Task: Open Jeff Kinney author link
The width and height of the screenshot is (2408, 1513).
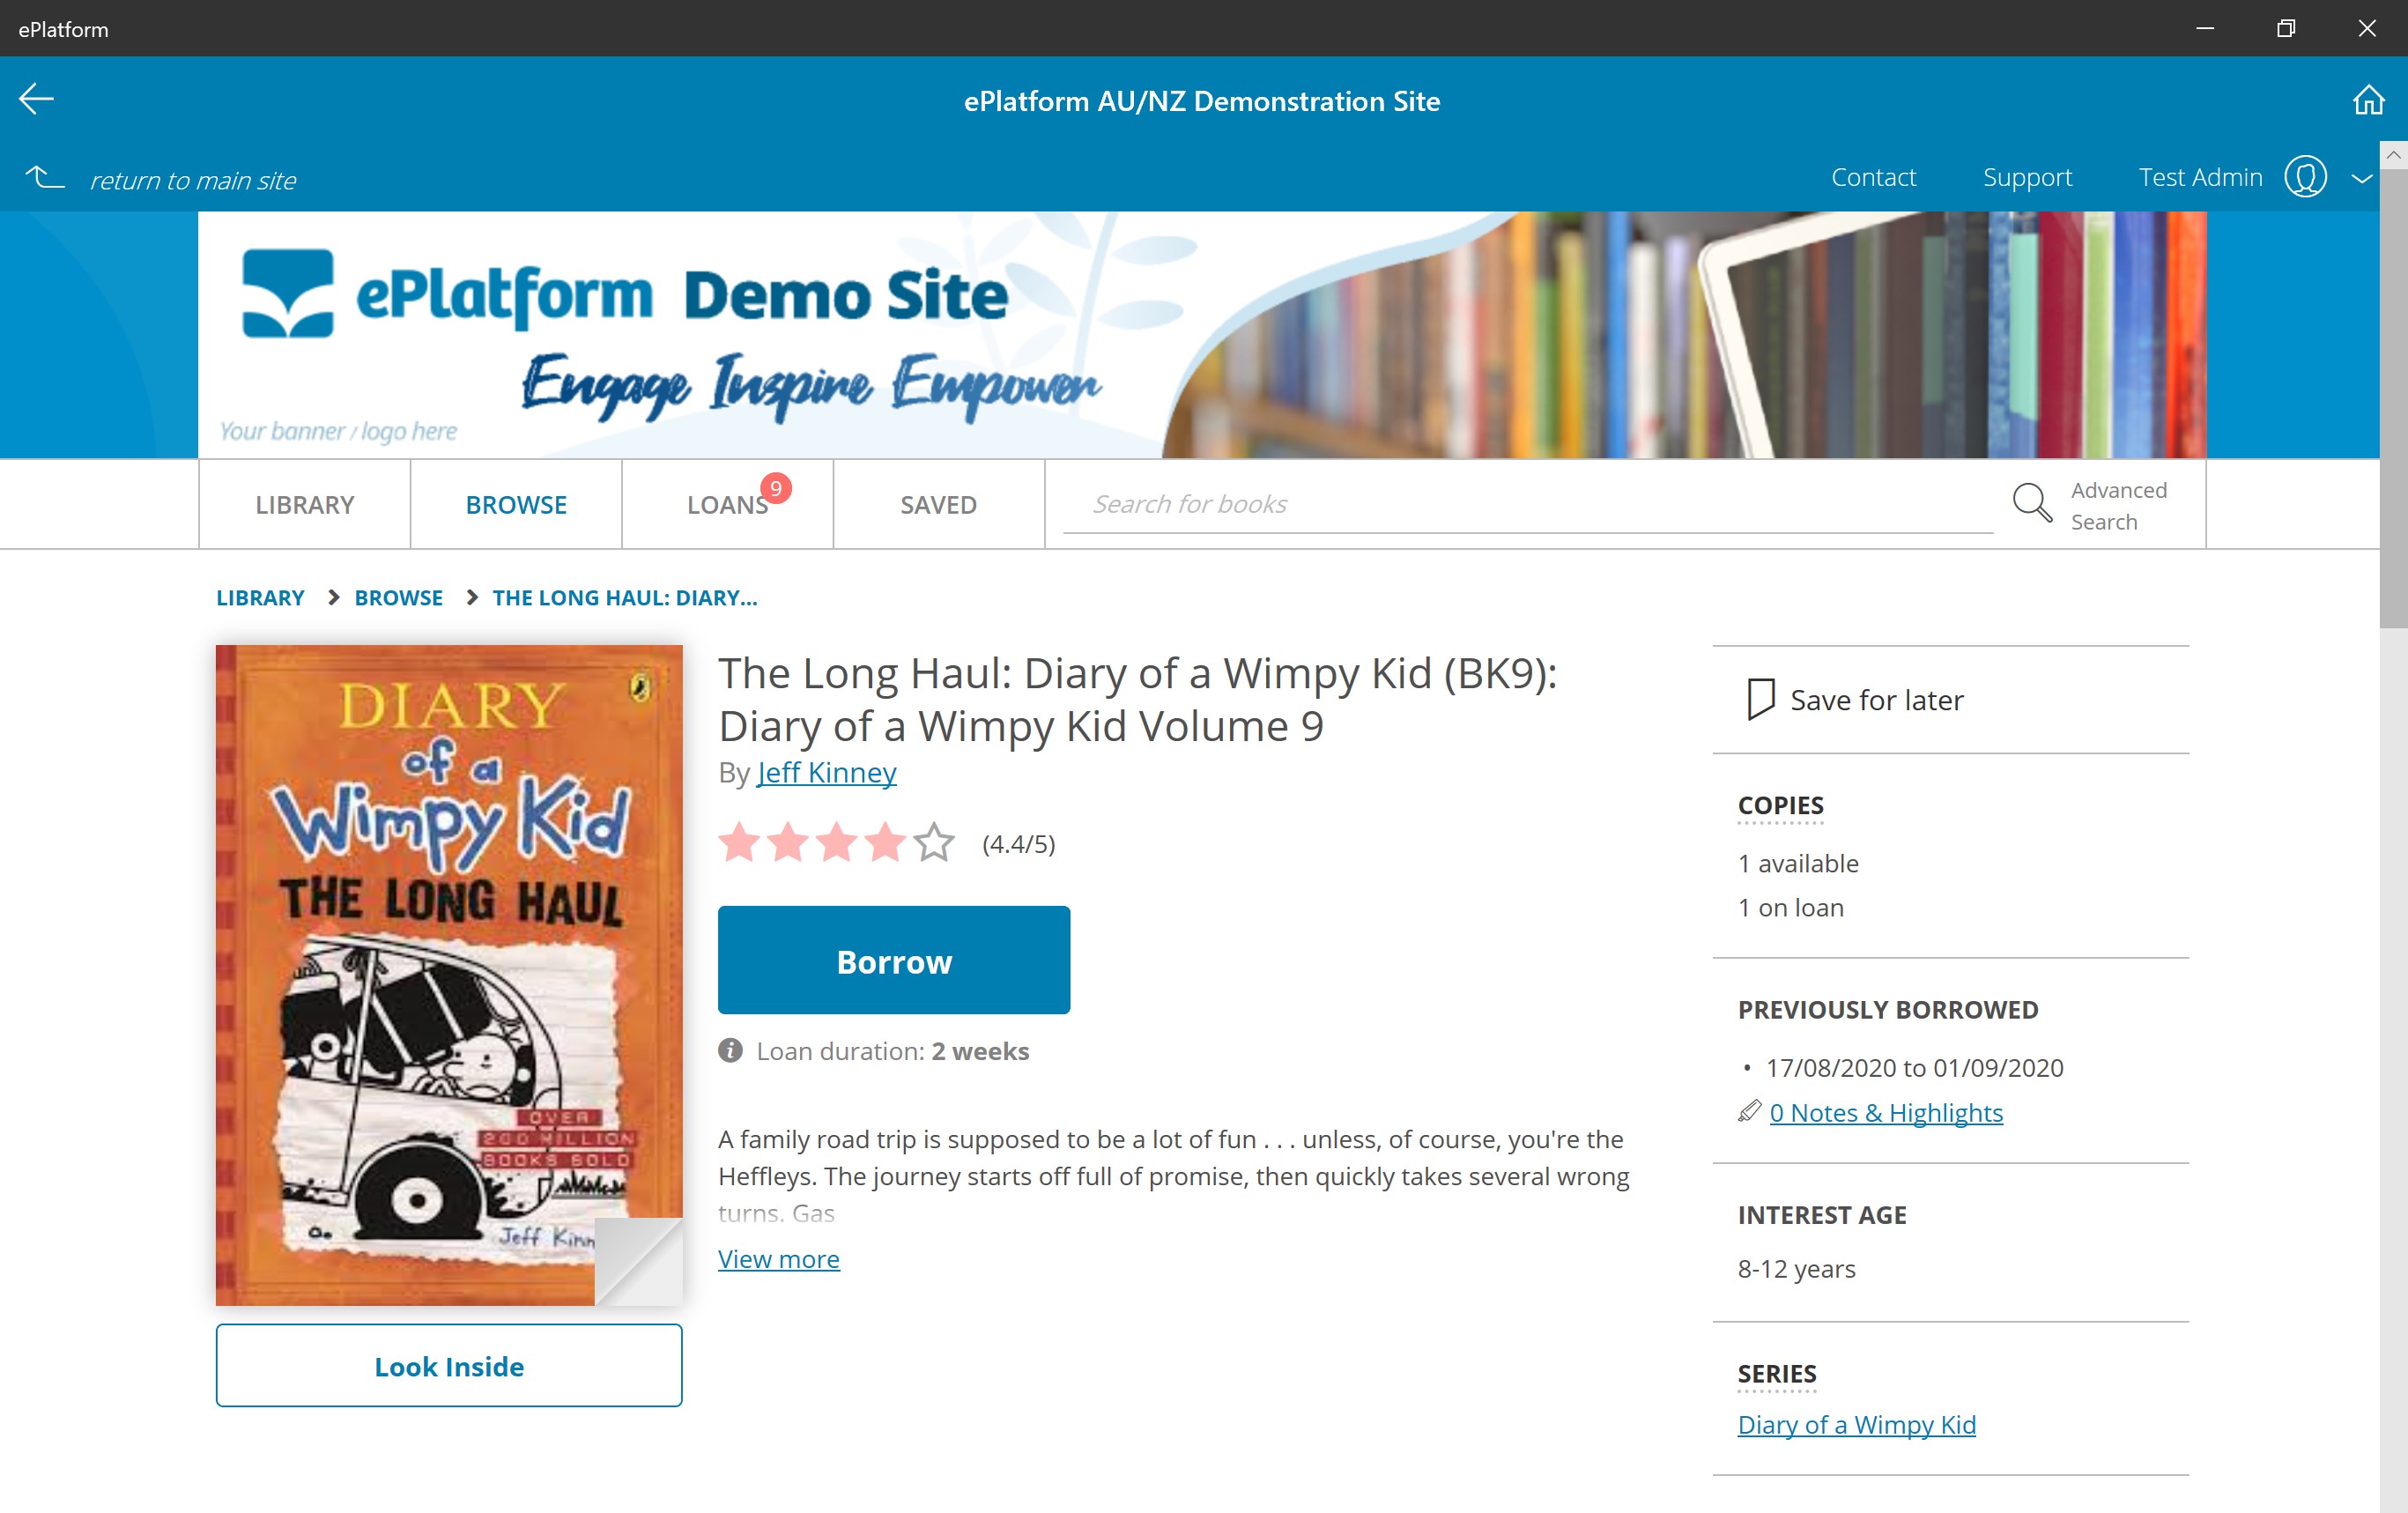Action: click(x=826, y=773)
